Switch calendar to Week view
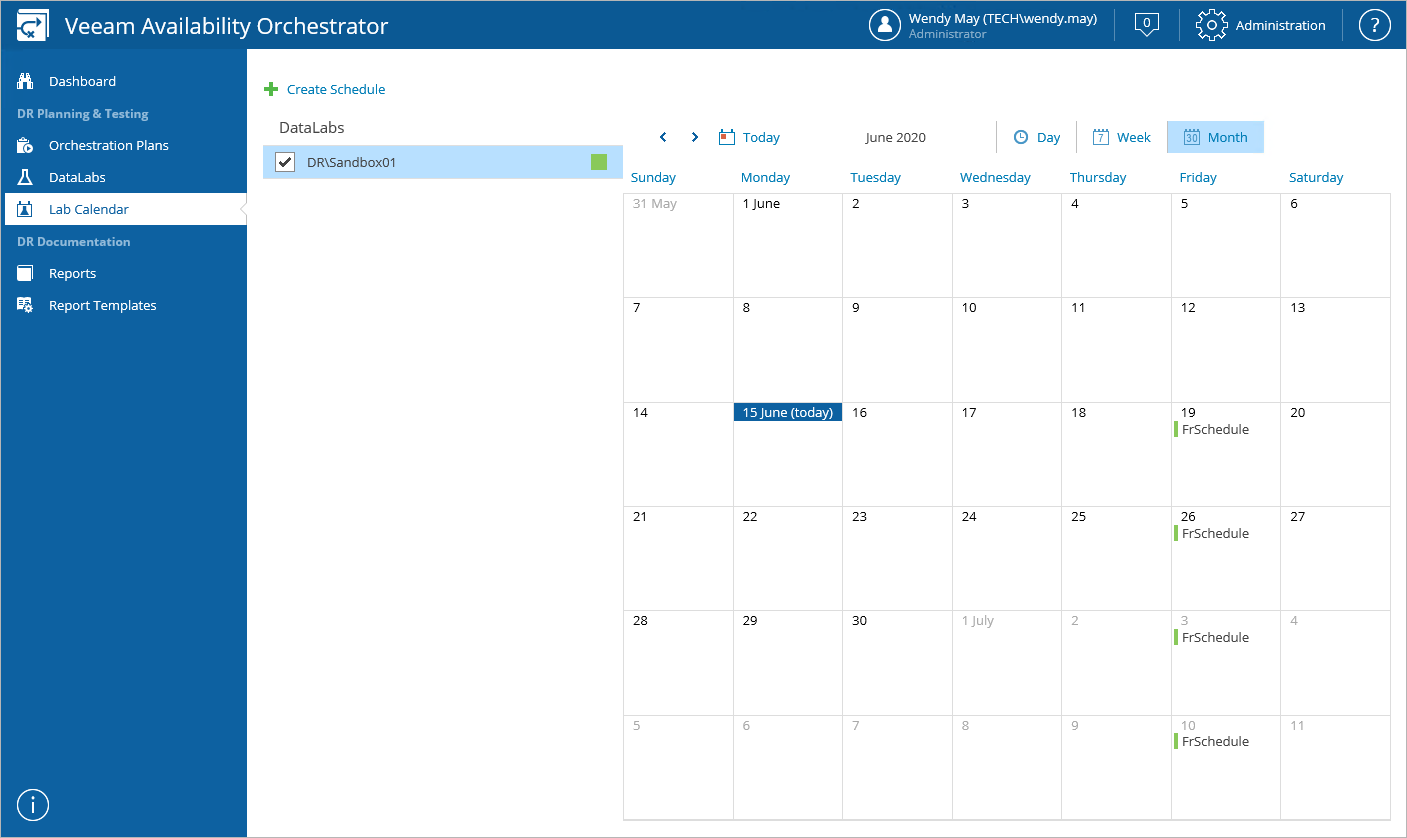Screen dimensions: 1407x838 tap(1121, 137)
